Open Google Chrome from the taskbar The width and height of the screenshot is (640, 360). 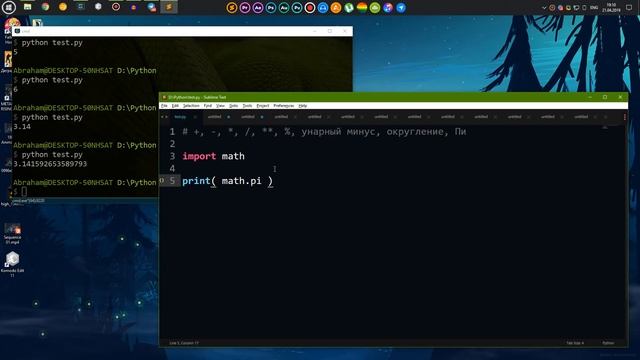(45, 7)
